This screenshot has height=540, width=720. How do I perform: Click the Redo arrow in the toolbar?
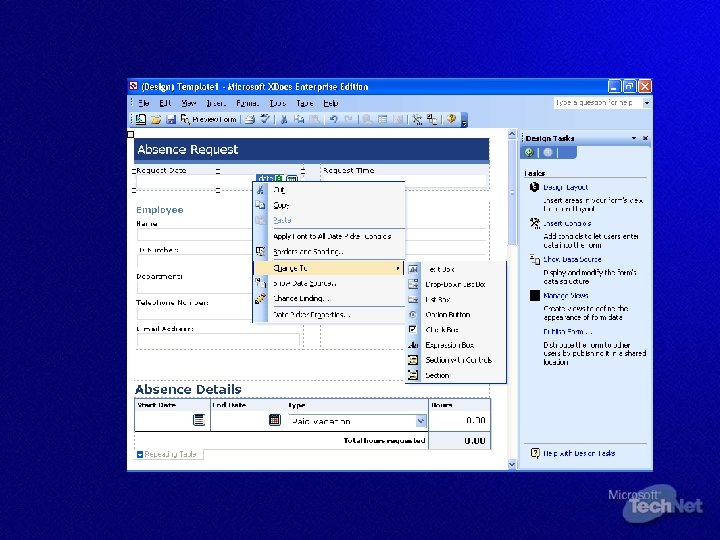click(x=348, y=119)
